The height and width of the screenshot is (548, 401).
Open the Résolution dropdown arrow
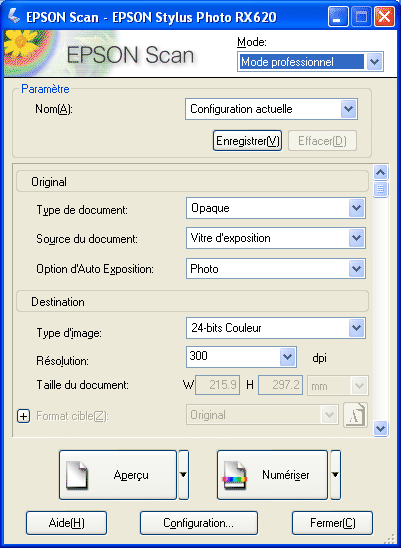tap(287, 357)
